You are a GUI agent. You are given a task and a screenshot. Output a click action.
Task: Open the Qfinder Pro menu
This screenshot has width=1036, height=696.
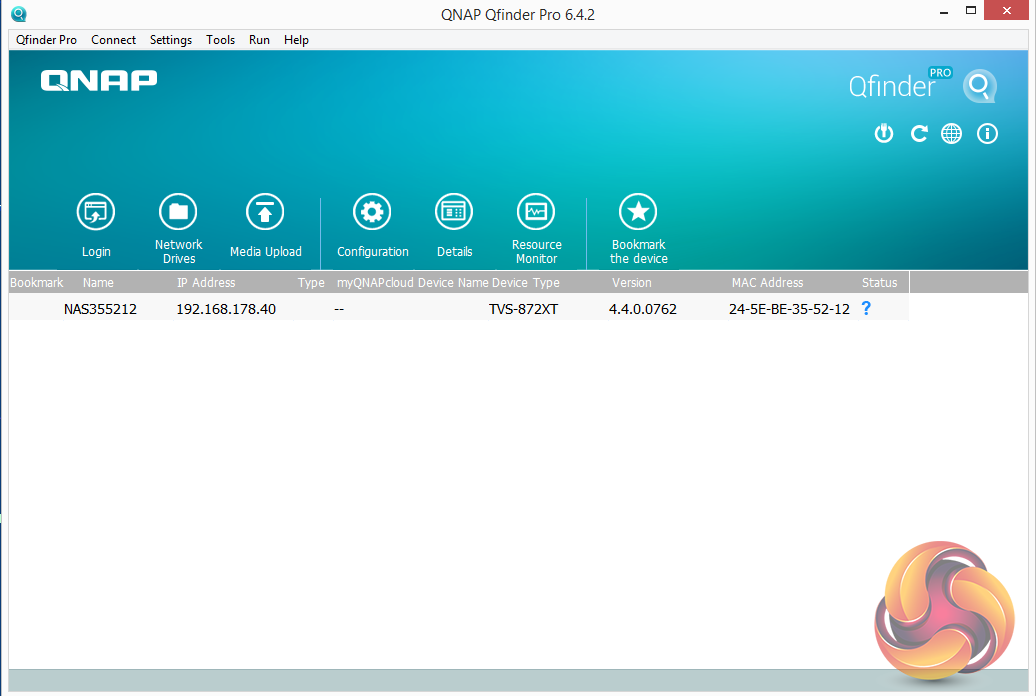click(x=46, y=40)
